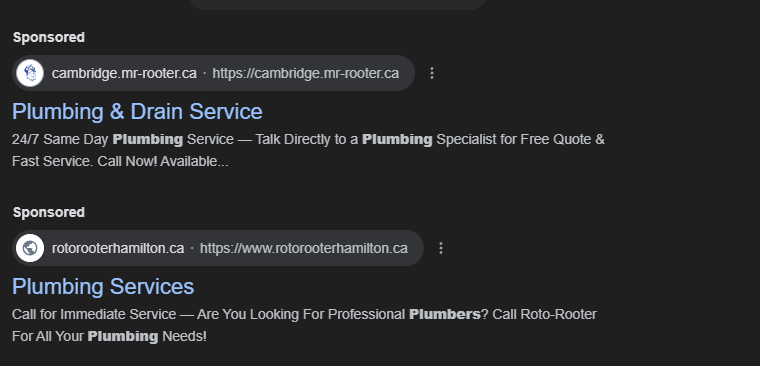The image size is (760, 366).
Task: Click the 'Call for Immediate Service' text
Action: pos(94,314)
